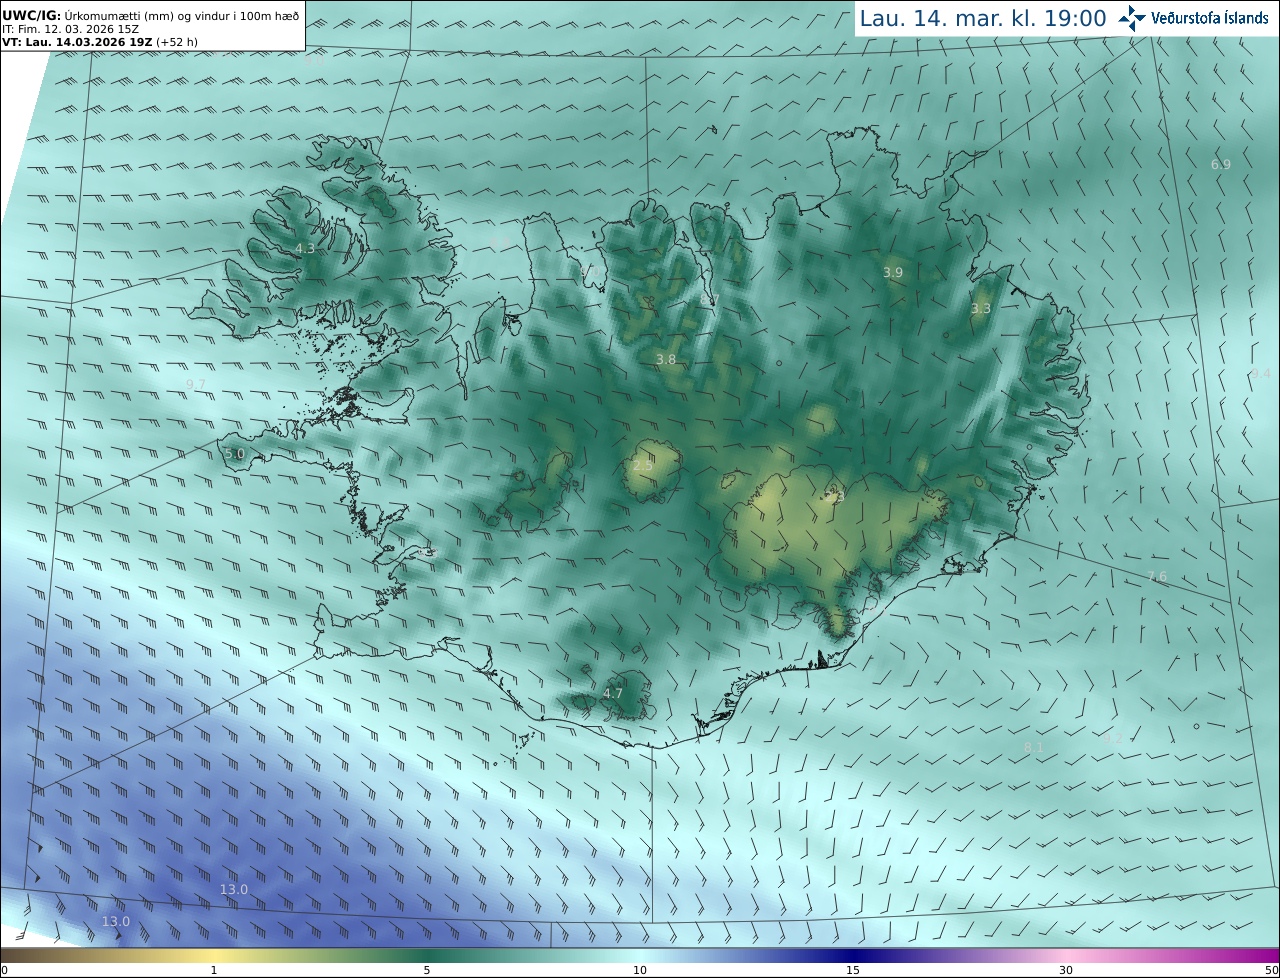
Task: Select the 3.9 value in the northeast
Action: 893,272
